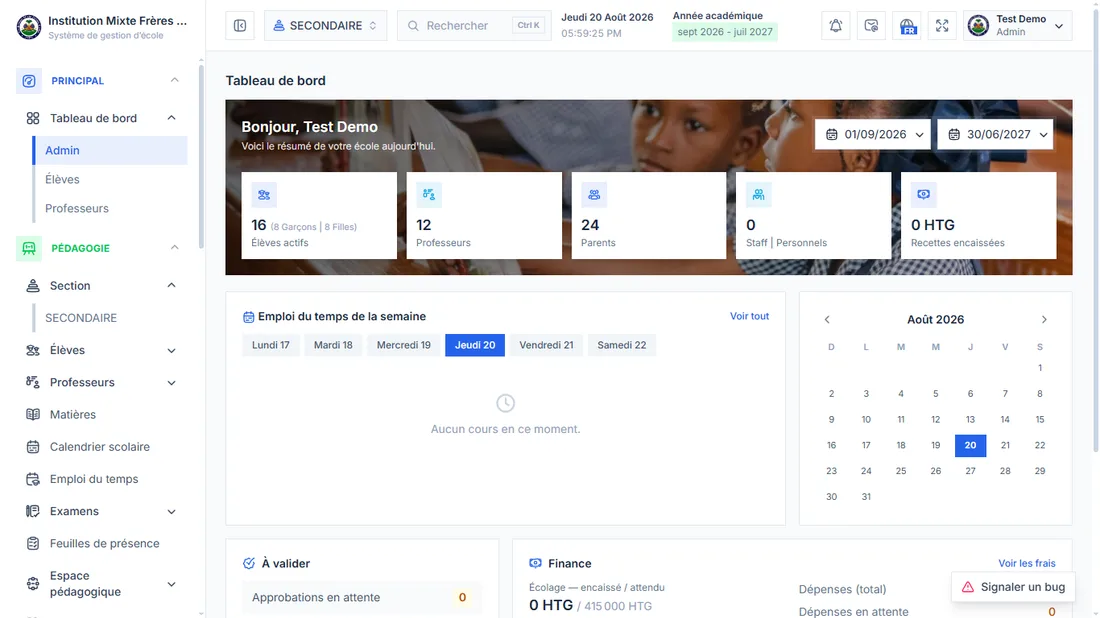The image size is (1100, 618).
Task: Click the PRINCIPAL section icon
Action: click(29, 81)
